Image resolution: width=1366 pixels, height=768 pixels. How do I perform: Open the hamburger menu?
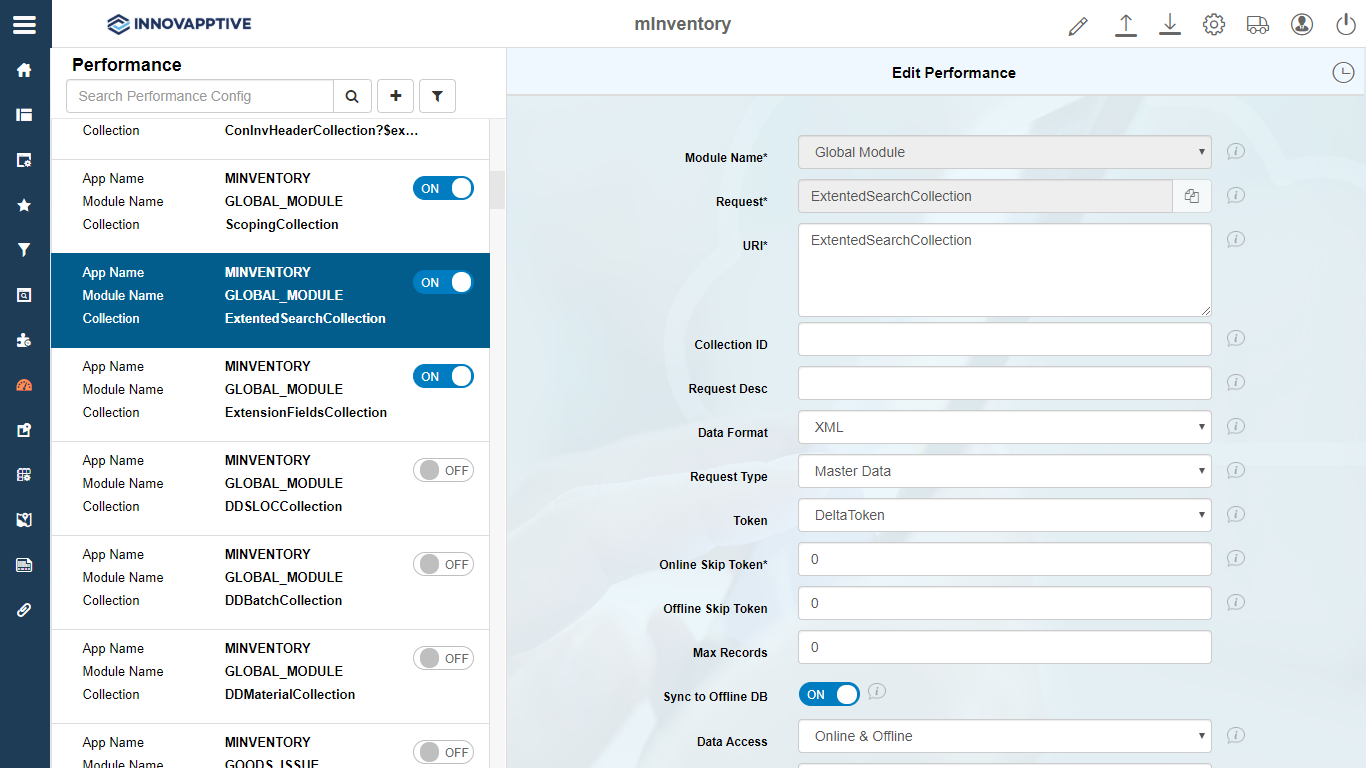pyautogui.click(x=25, y=25)
